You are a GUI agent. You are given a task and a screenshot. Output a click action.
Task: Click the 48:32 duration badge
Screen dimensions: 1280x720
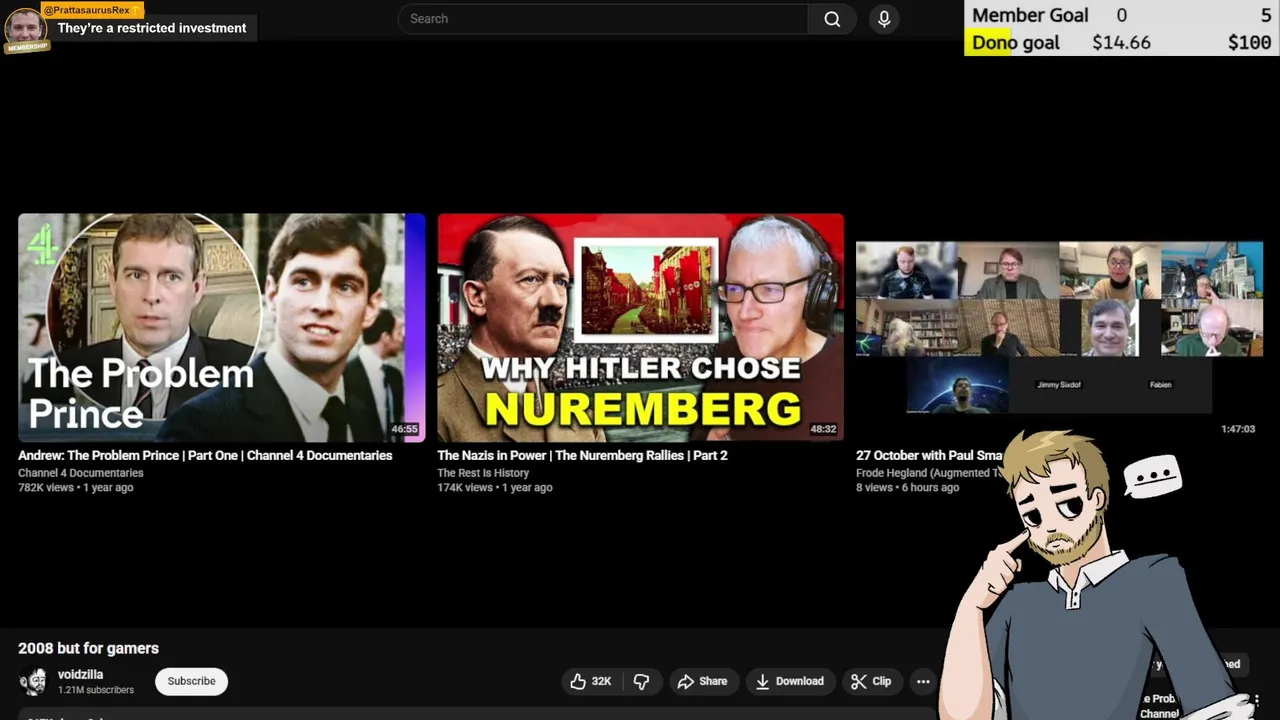click(x=823, y=429)
